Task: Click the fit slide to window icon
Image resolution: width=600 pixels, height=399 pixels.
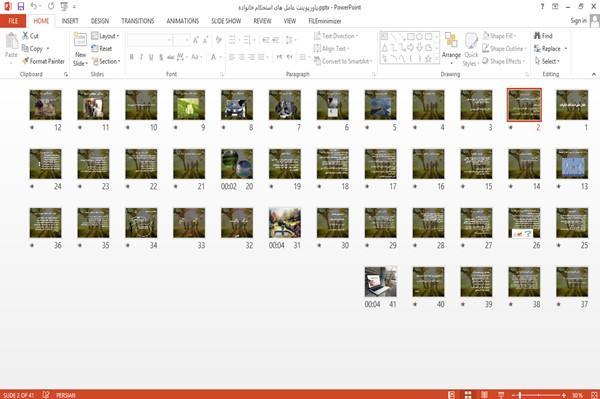Action: 594,395
